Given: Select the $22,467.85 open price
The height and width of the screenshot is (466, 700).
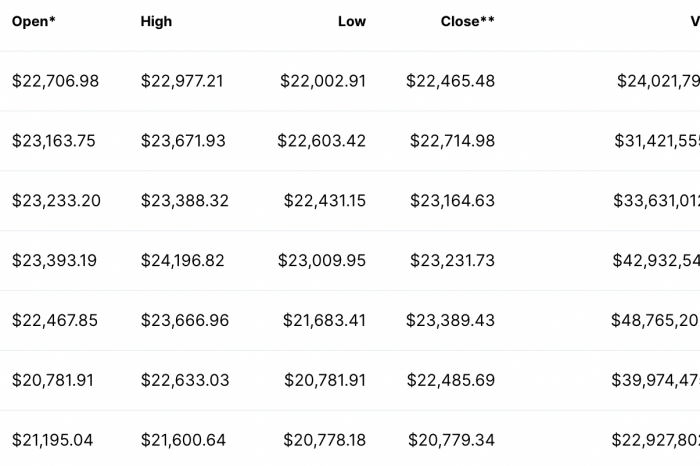Looking at the screenshot, I should click(55, 320).
